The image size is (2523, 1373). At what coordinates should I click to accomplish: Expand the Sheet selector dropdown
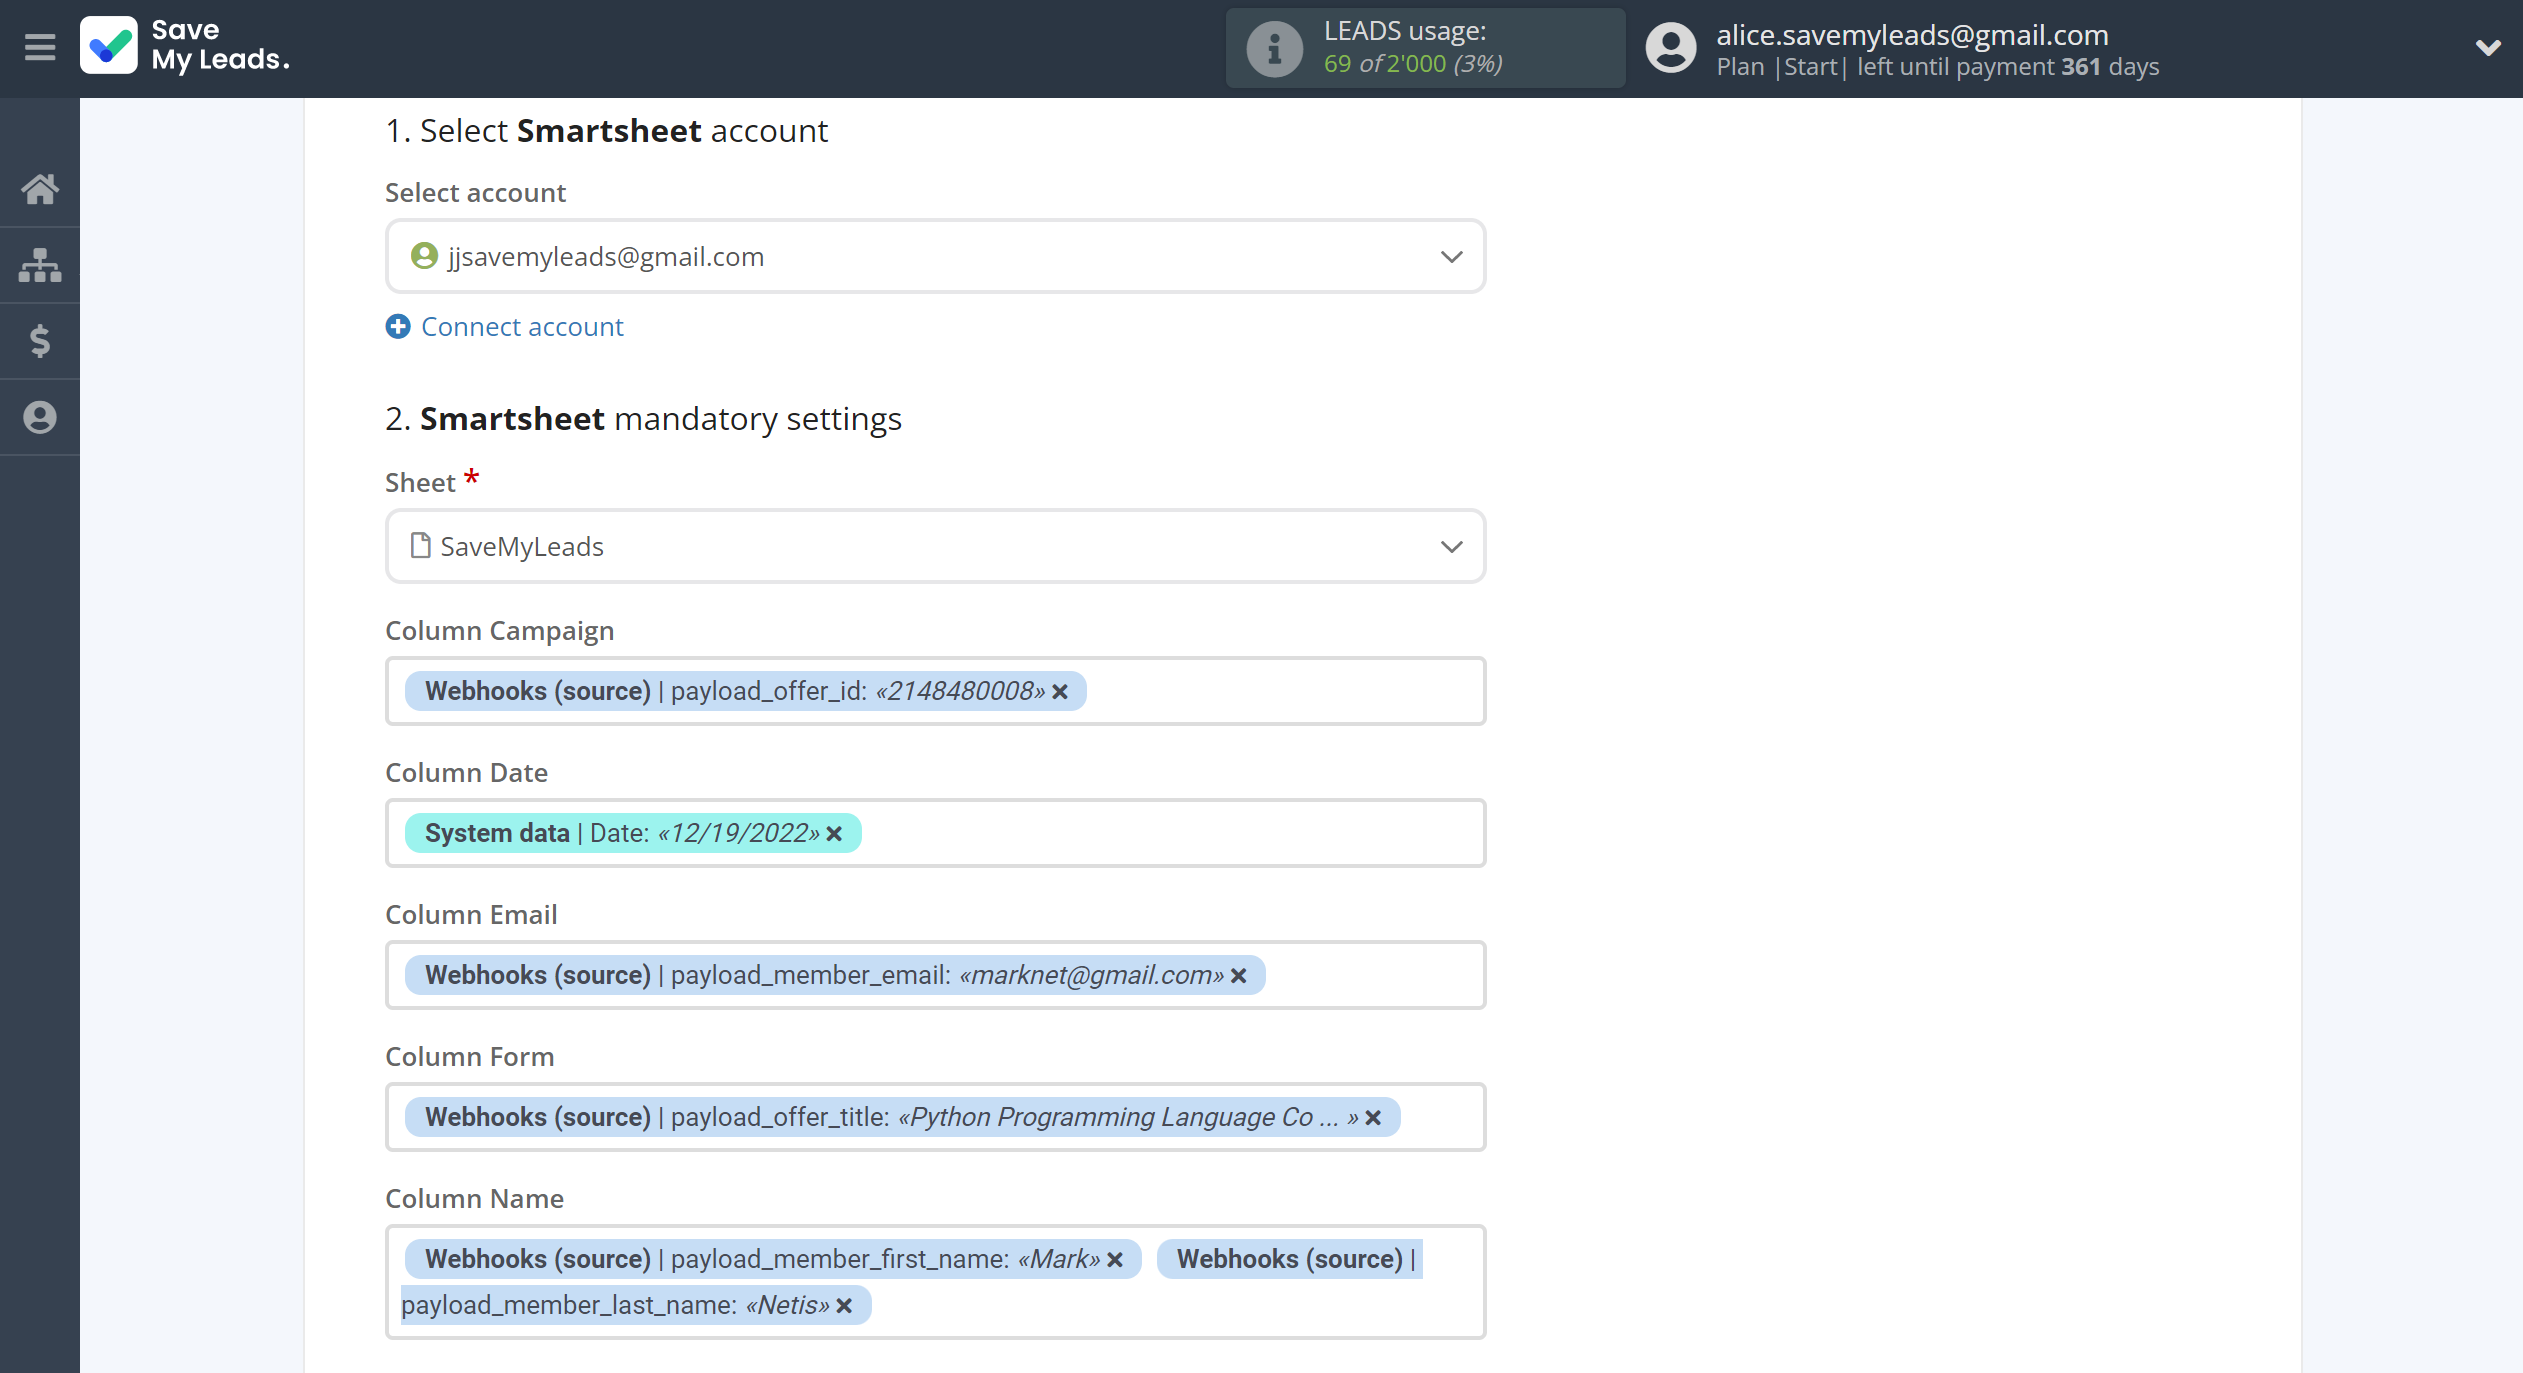click(1448, 546)
